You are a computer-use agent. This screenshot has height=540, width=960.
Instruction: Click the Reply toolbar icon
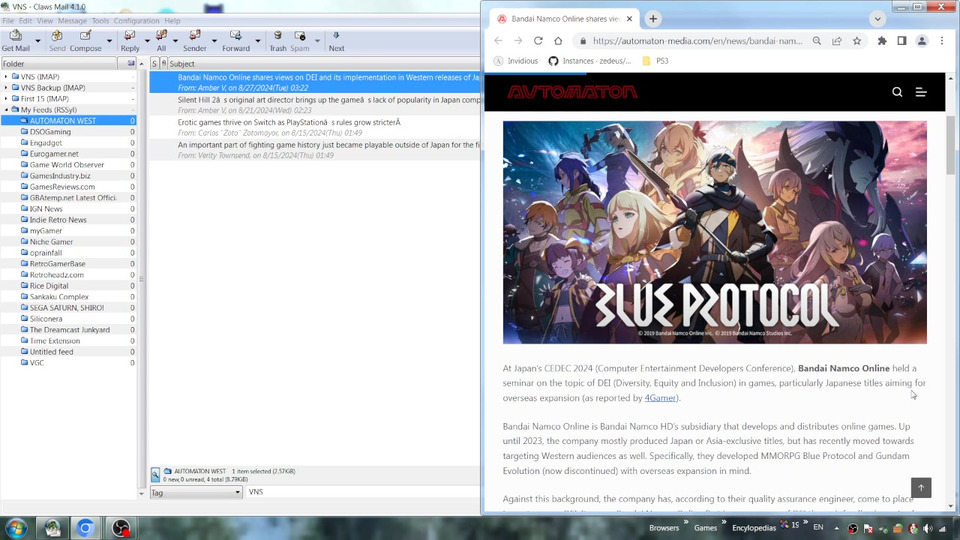click(130, 41)
